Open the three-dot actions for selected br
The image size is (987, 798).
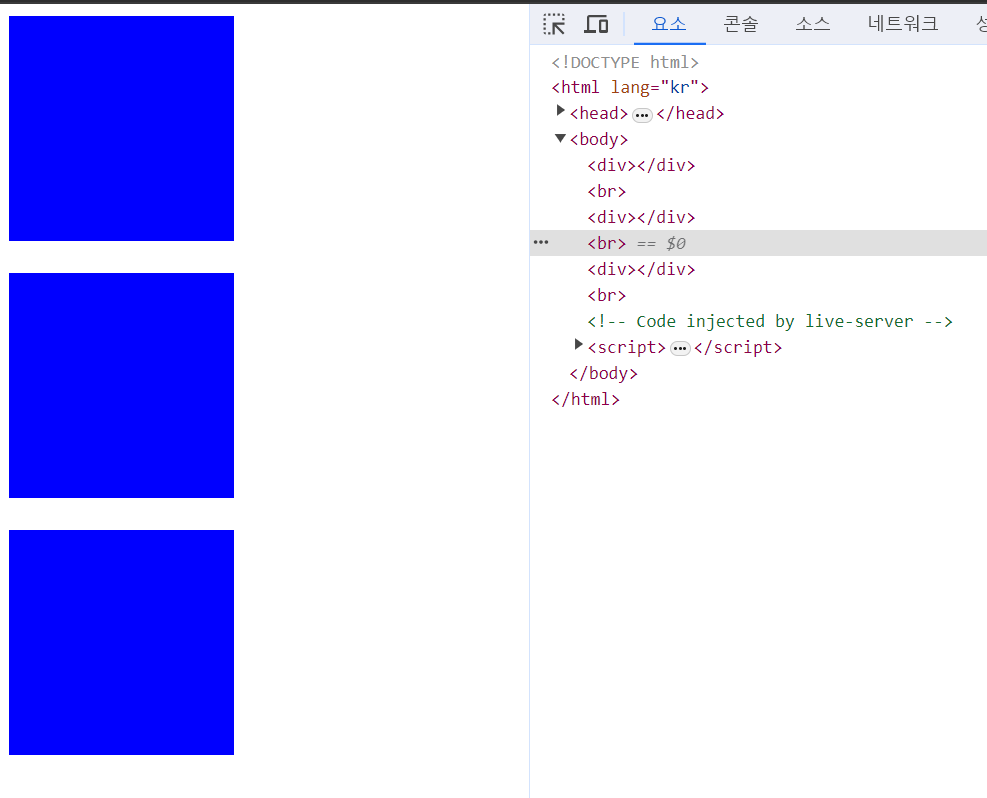click(541, 242)
